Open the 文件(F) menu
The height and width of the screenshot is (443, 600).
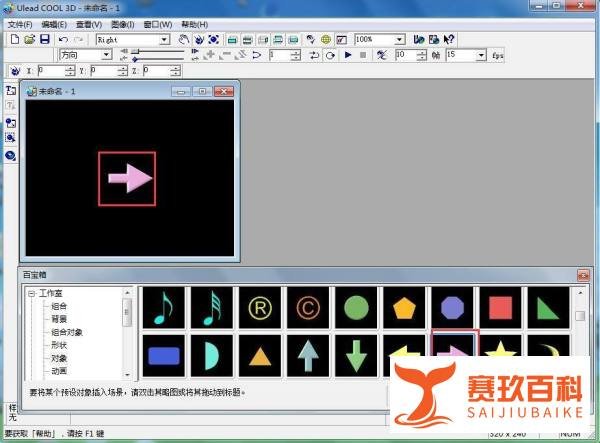20,24
